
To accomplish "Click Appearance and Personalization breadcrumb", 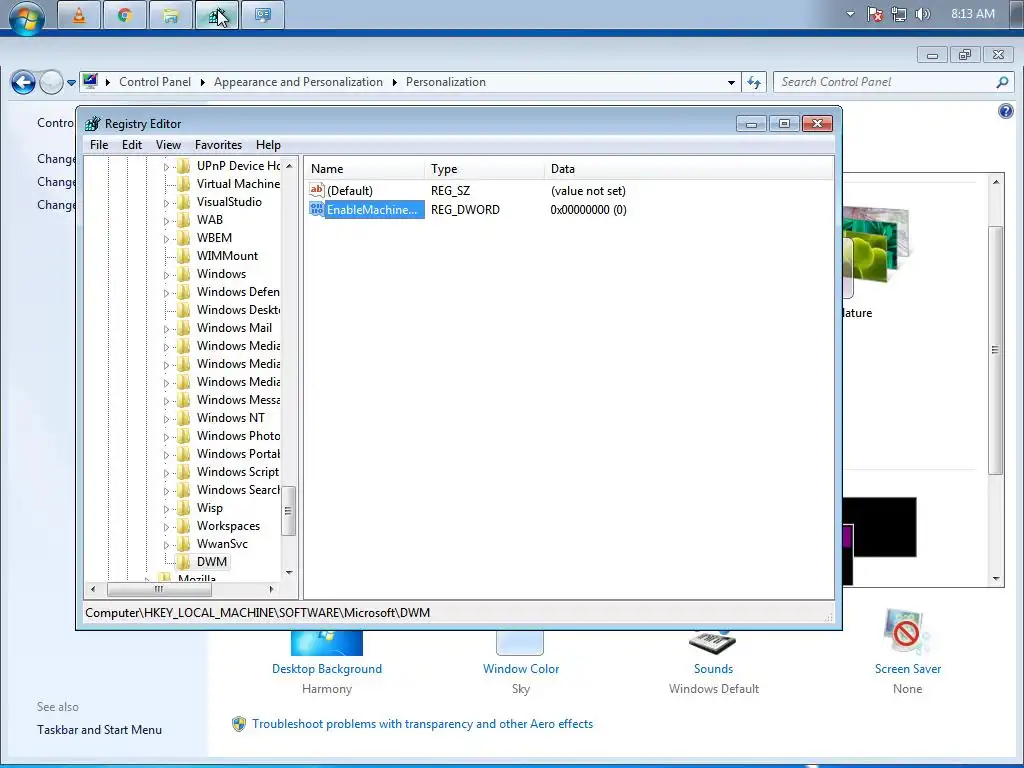I will coord(298,82).
